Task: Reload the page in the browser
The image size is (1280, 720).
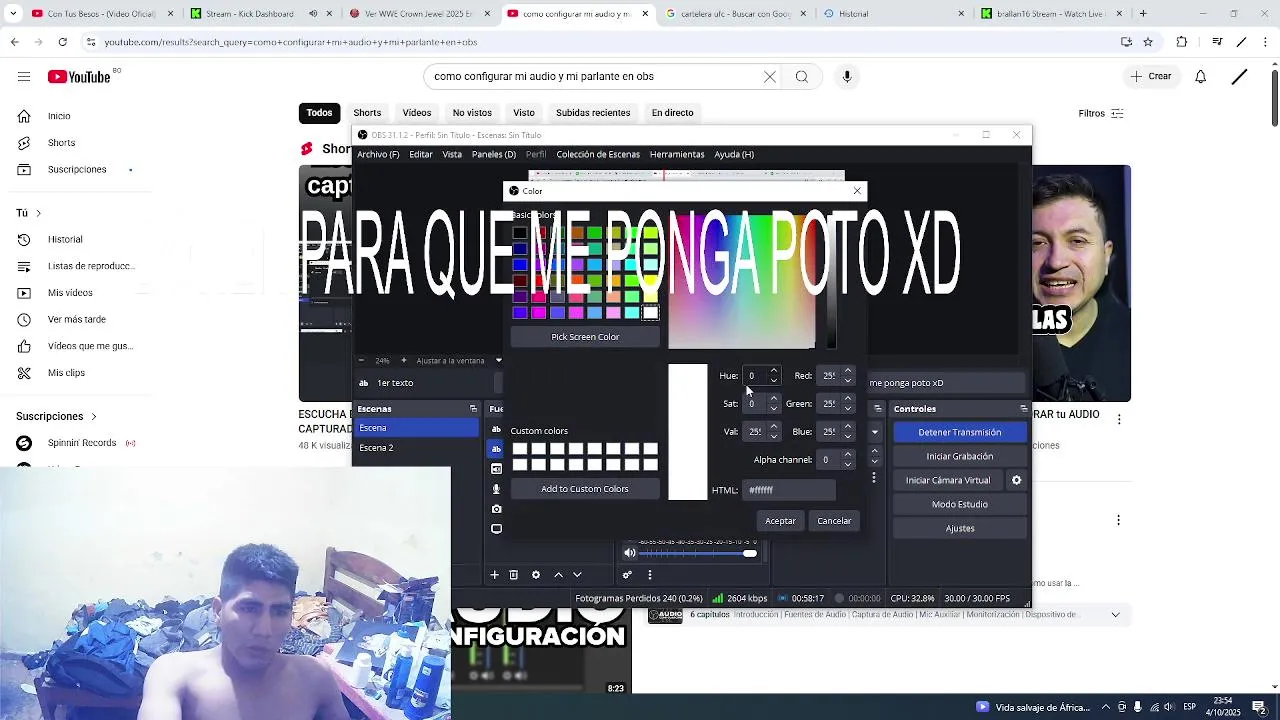Action: pos(62,42)
